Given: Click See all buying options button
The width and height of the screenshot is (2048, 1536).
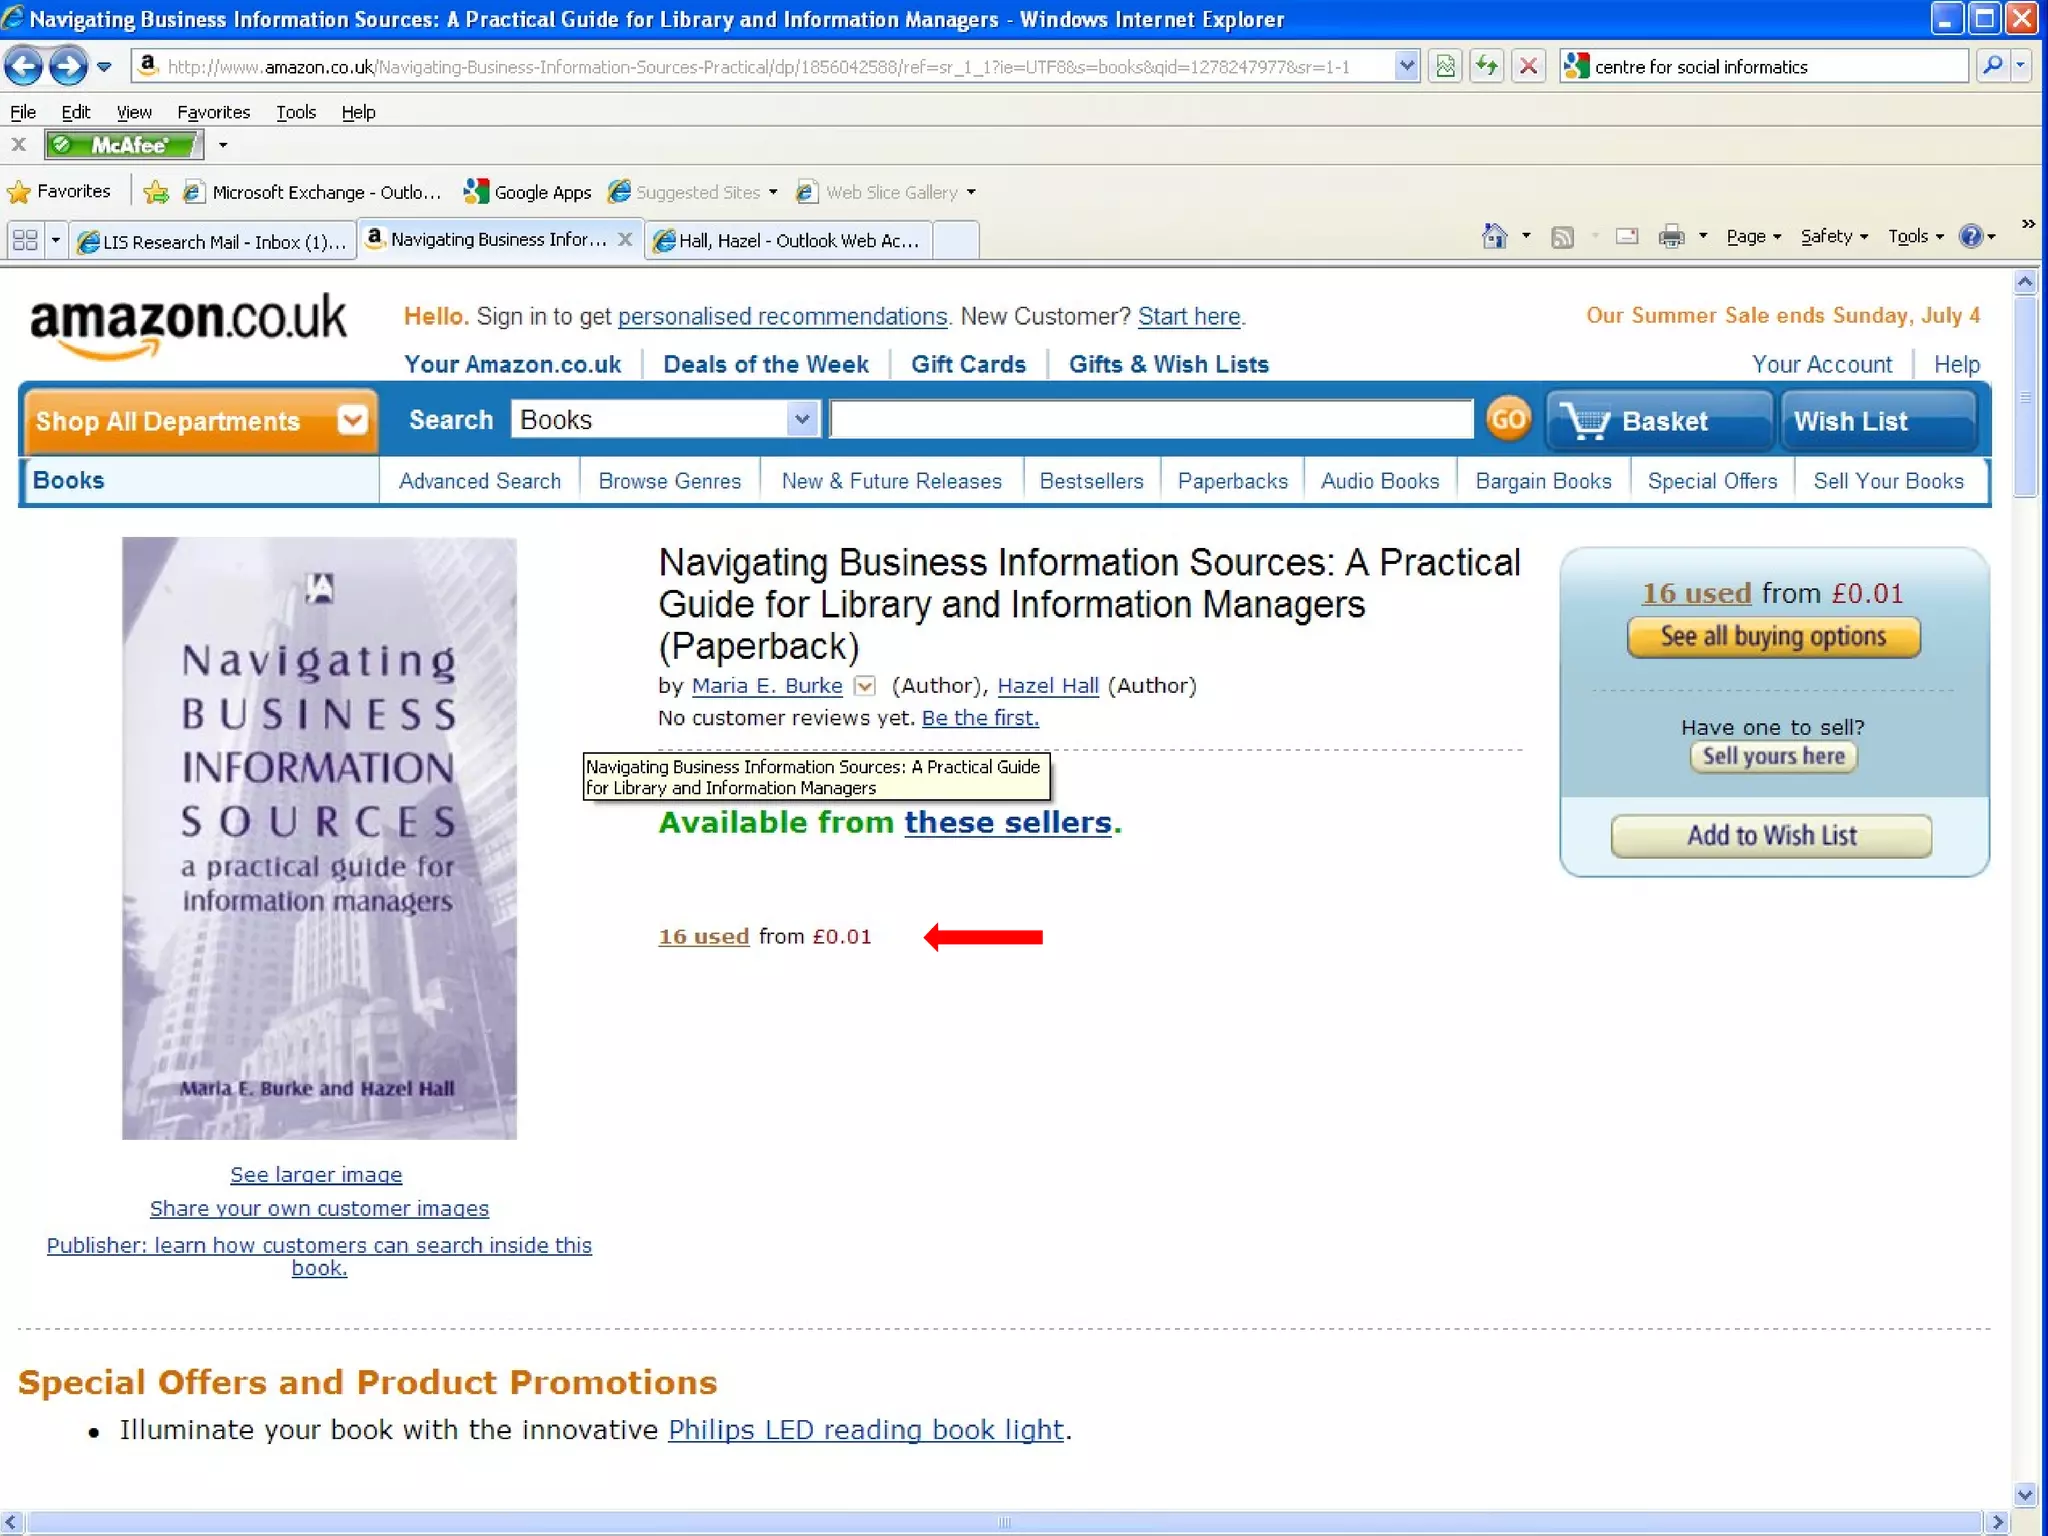Looking at the screenshot, I should click(1773, 637).
